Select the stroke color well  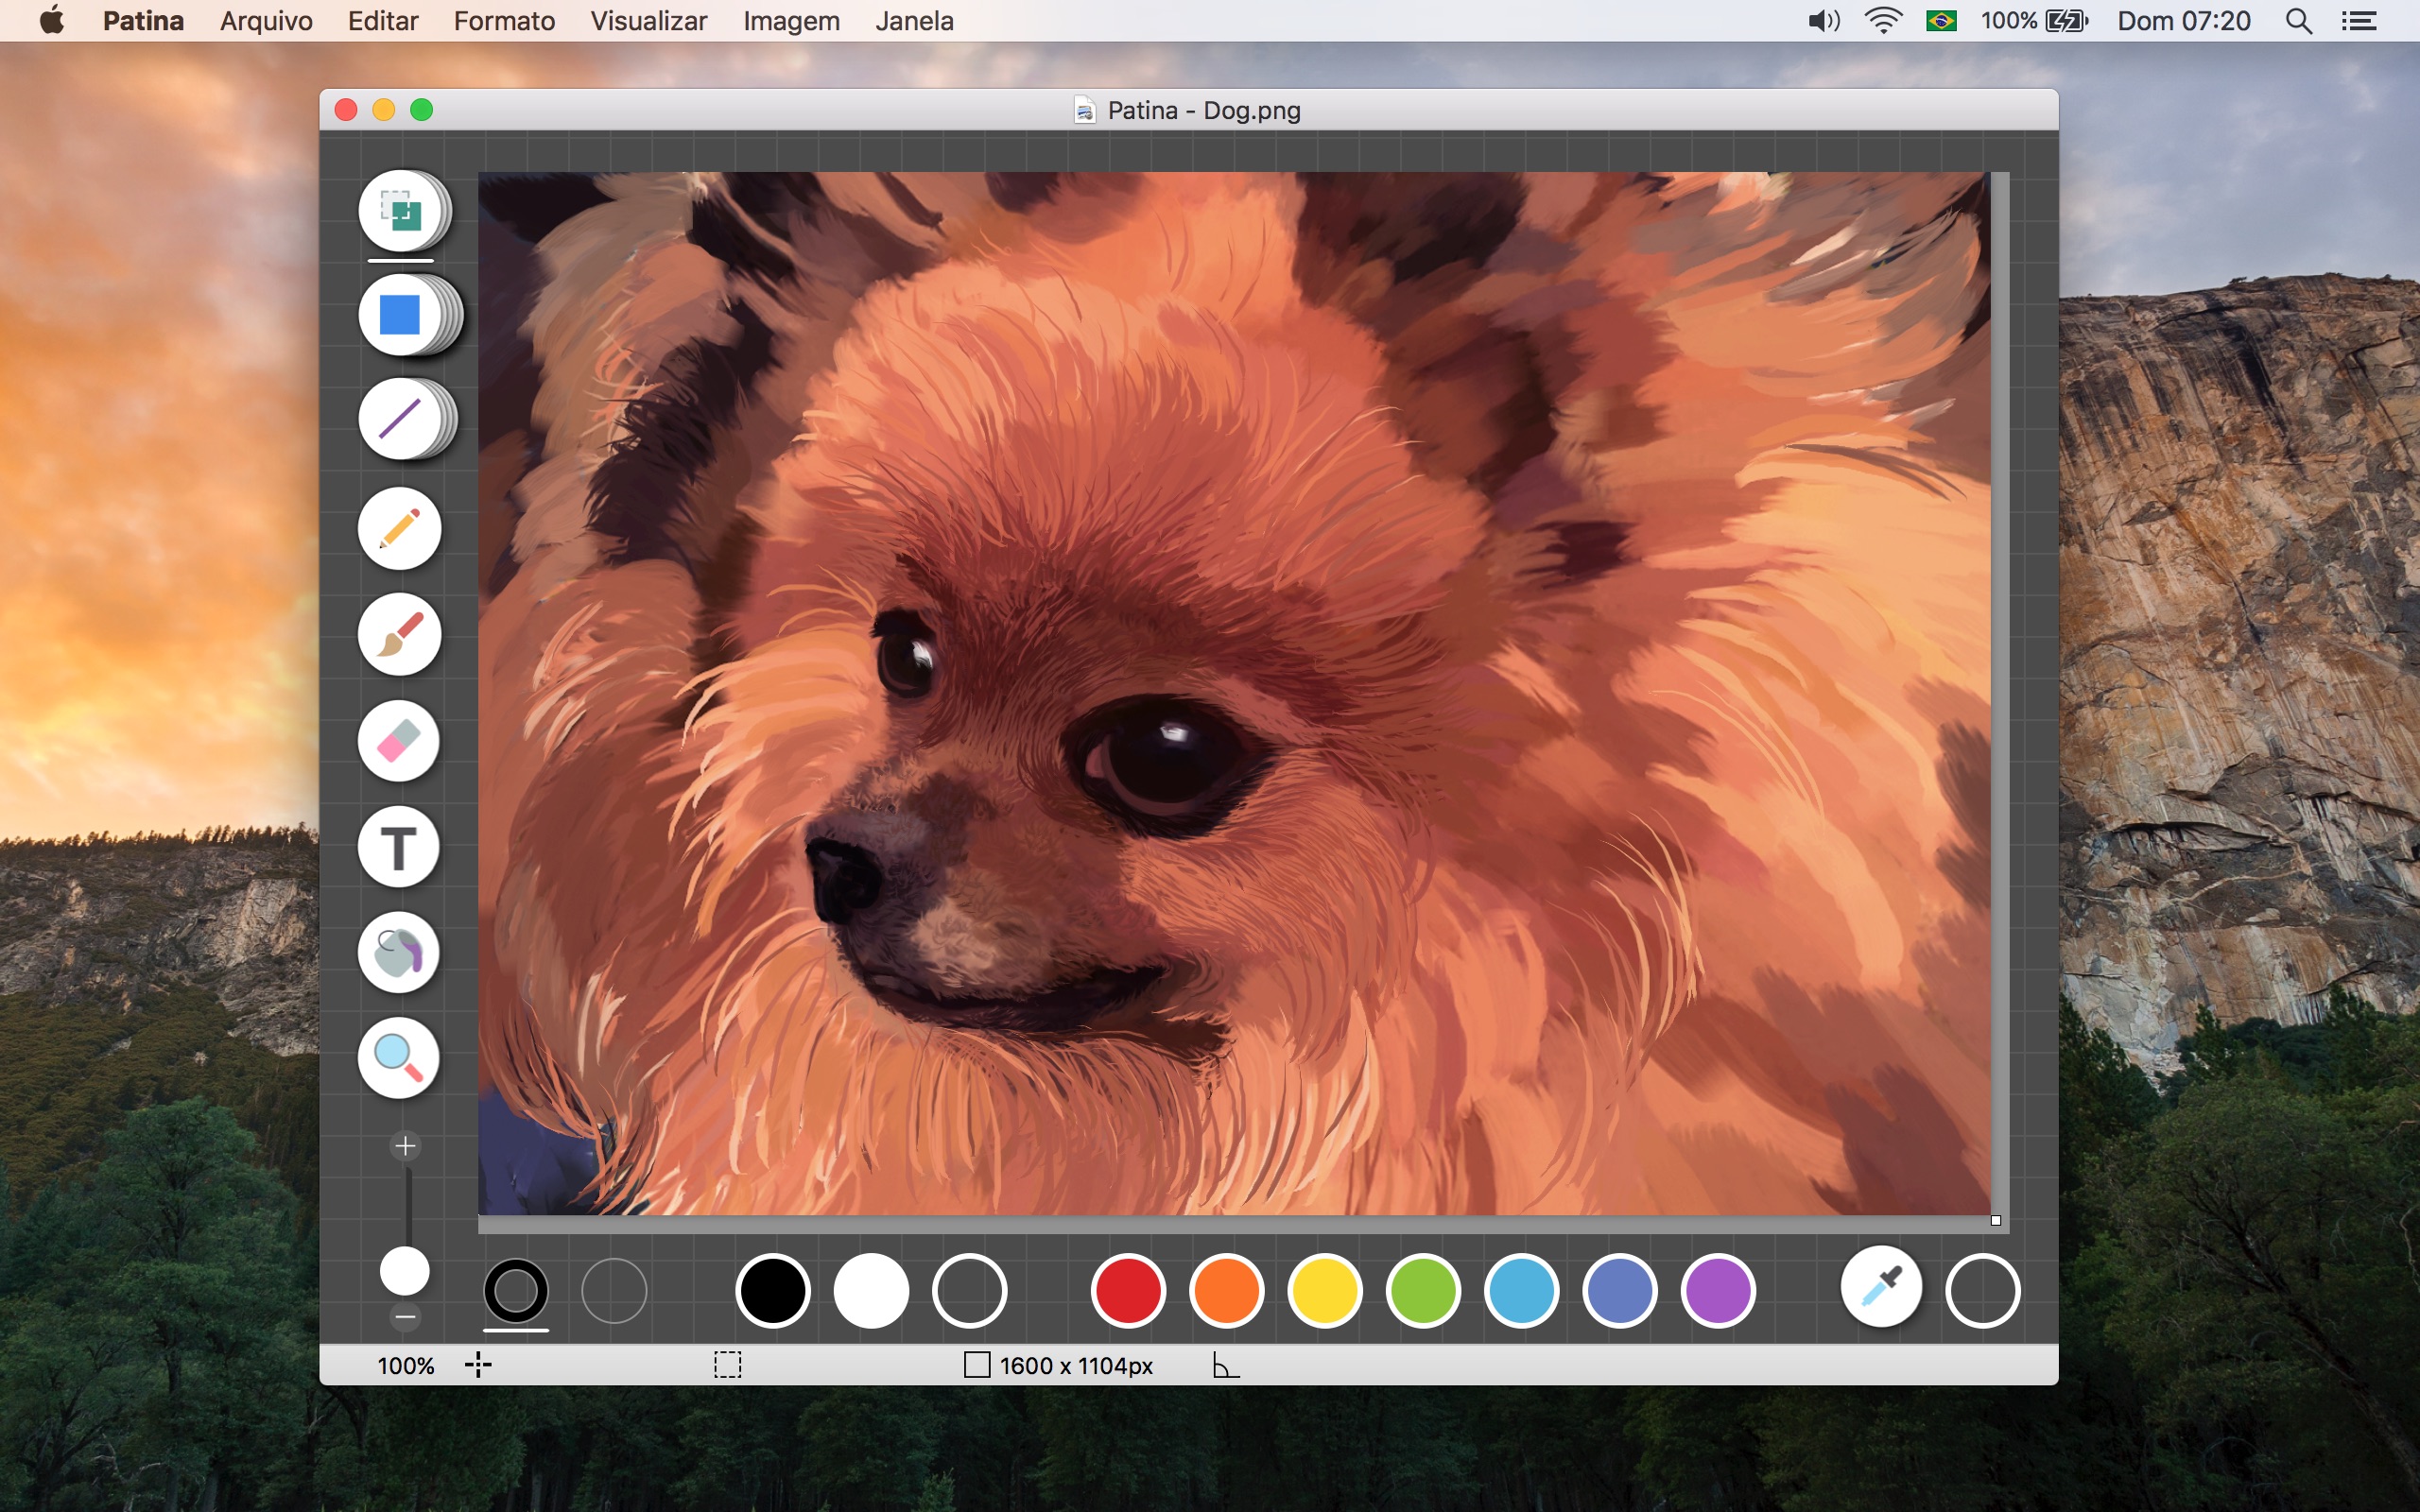pos(516,1290)
